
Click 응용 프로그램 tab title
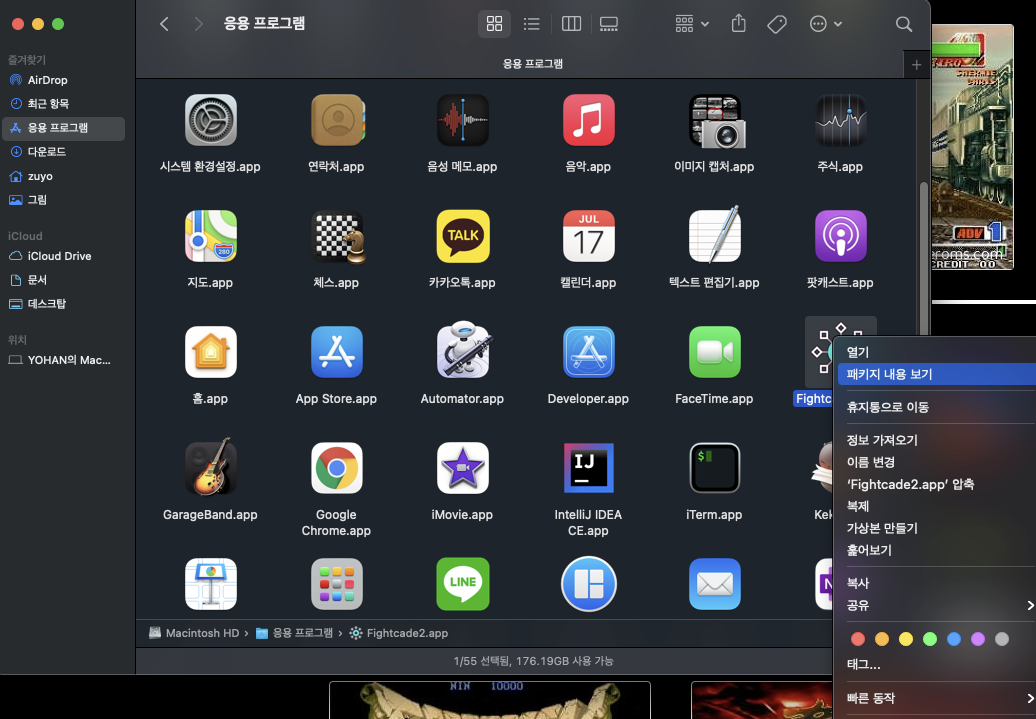(x=533, y=64)
